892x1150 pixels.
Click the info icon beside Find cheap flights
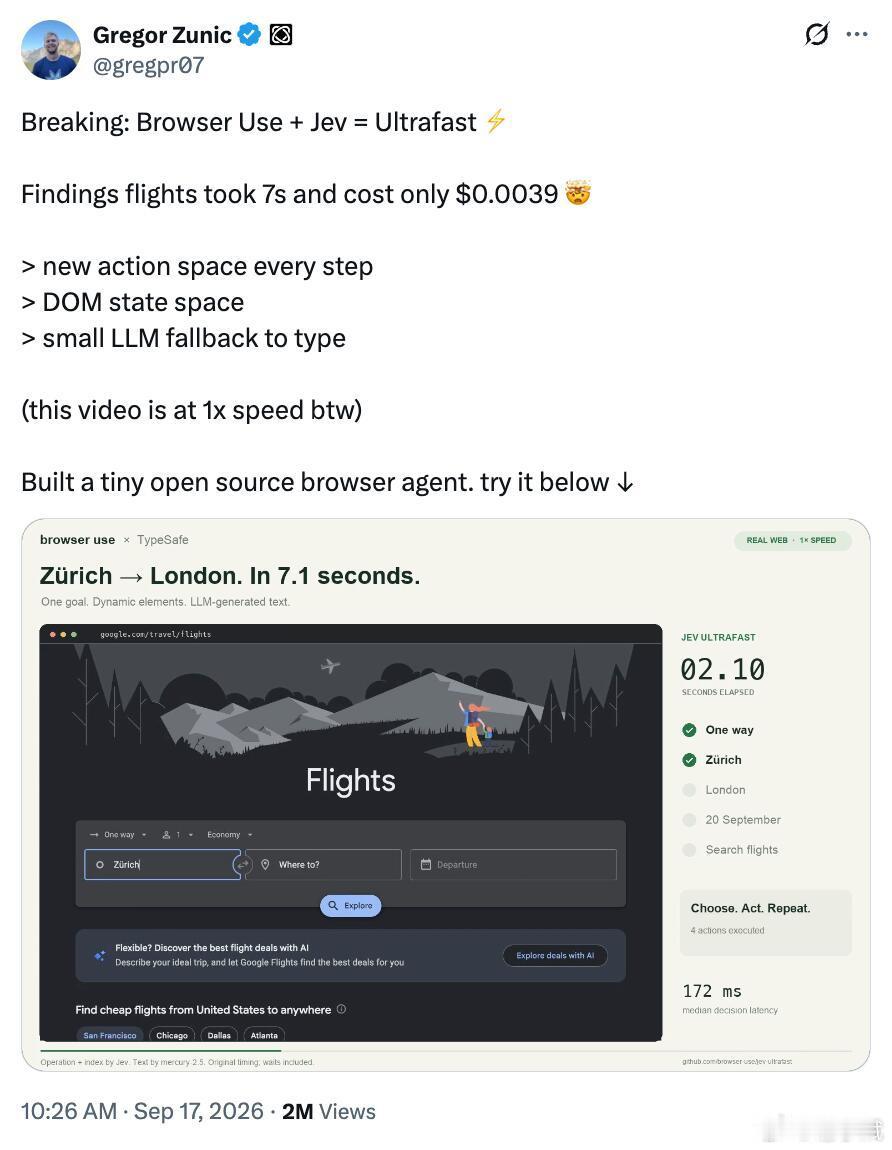click(x=341, y=1010)
